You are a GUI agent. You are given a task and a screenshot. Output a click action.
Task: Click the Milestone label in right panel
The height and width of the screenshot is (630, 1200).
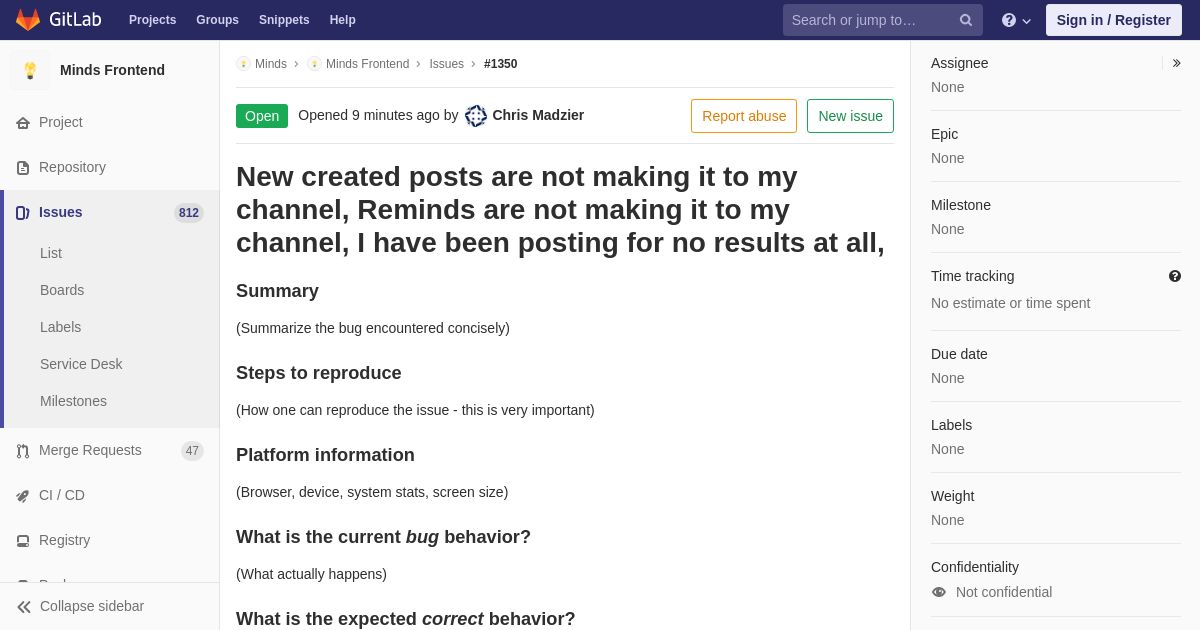click(961, 205)
